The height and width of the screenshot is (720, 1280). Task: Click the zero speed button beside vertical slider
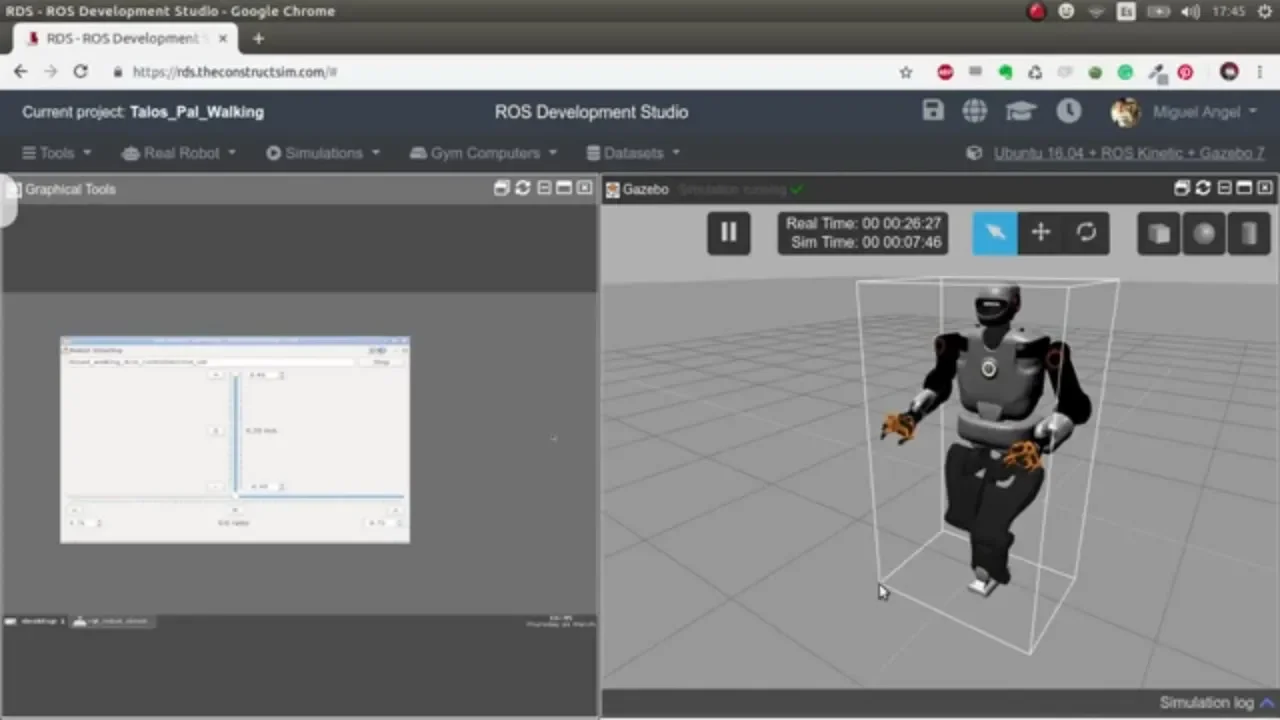[216, 431]
